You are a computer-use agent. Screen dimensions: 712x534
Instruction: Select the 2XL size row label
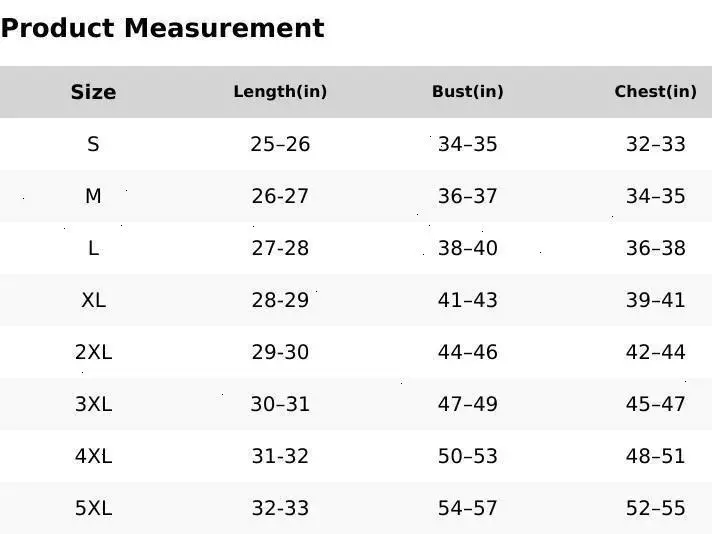tap(93, 352)
